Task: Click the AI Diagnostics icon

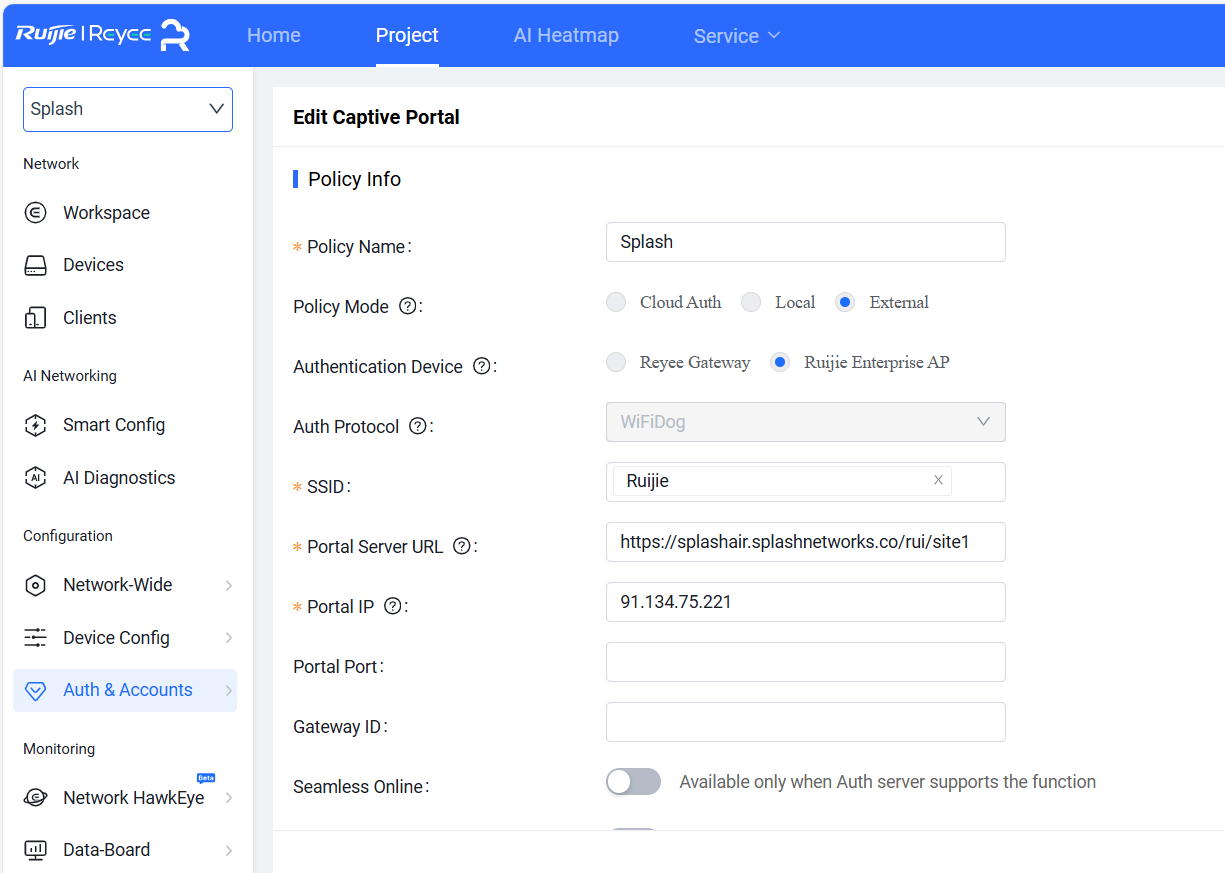Action: click(x=35, y=478)
